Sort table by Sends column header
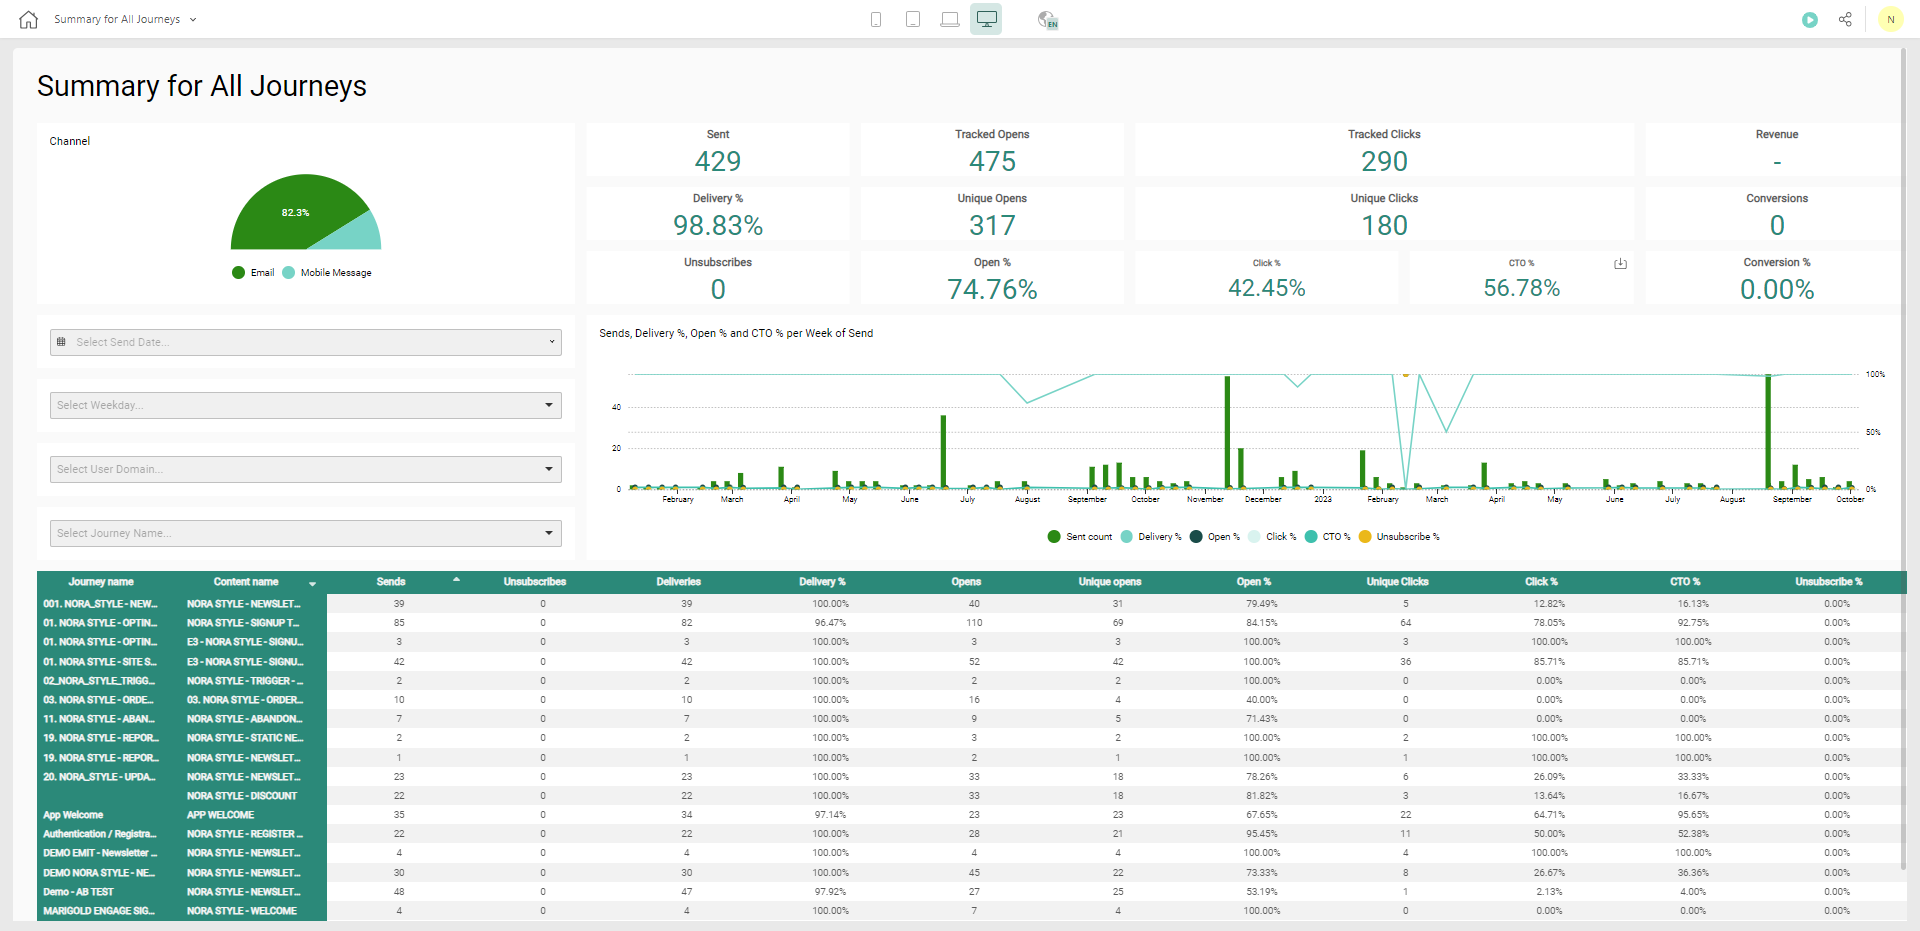The image size is (1920, 931). (391, 582)
